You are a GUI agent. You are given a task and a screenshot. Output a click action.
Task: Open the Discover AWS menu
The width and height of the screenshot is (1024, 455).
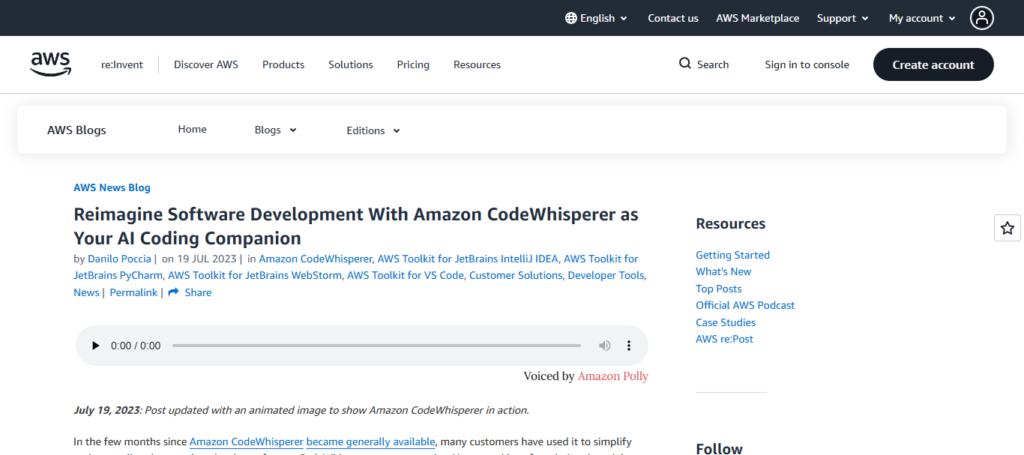(206, 65)
